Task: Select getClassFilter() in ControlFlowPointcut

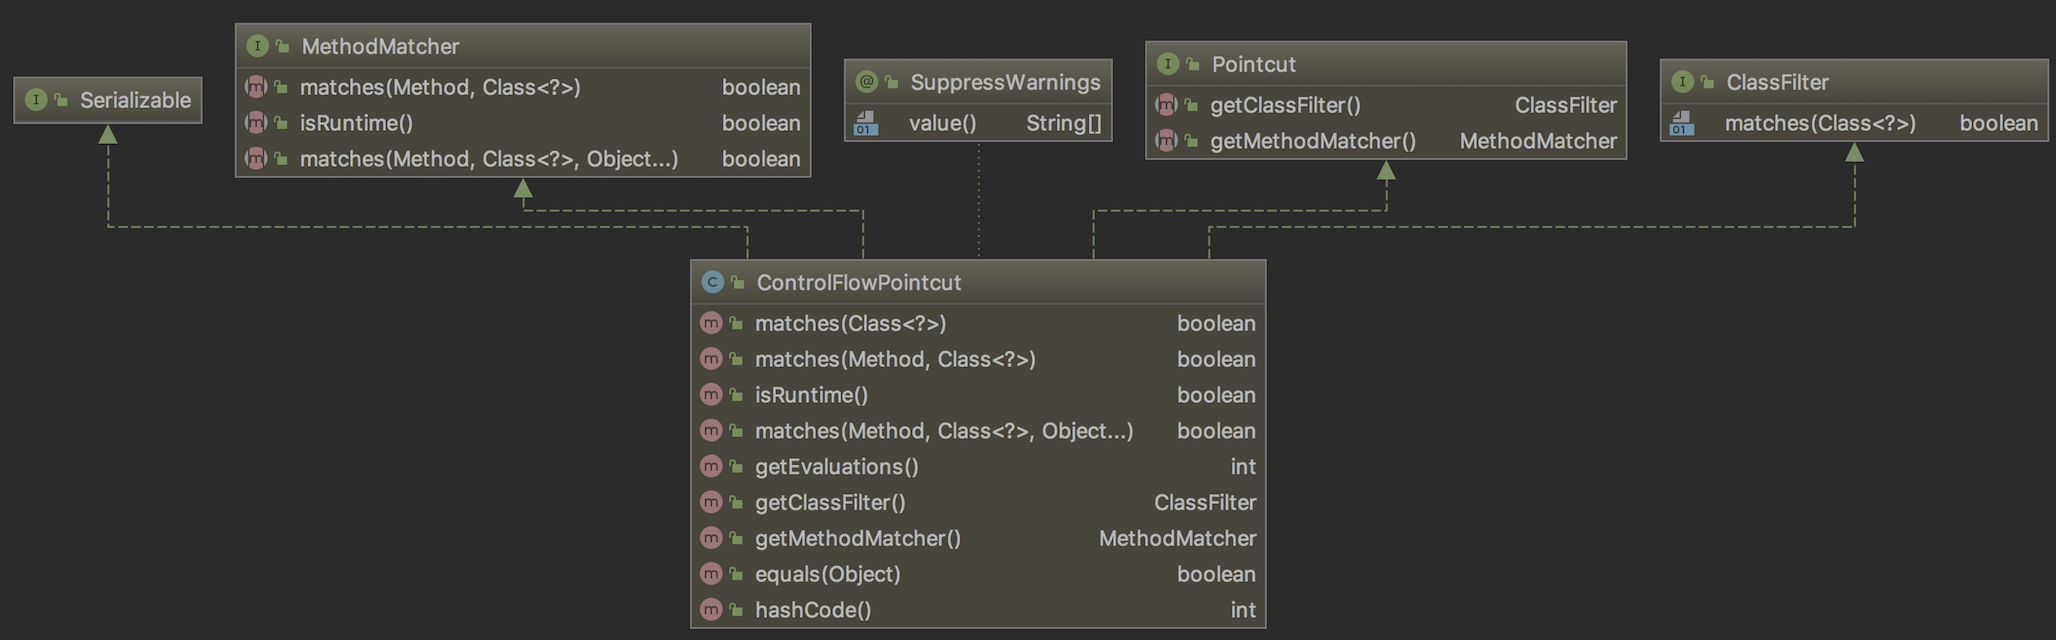Action: pyautogui.click(x=830, y=503)
